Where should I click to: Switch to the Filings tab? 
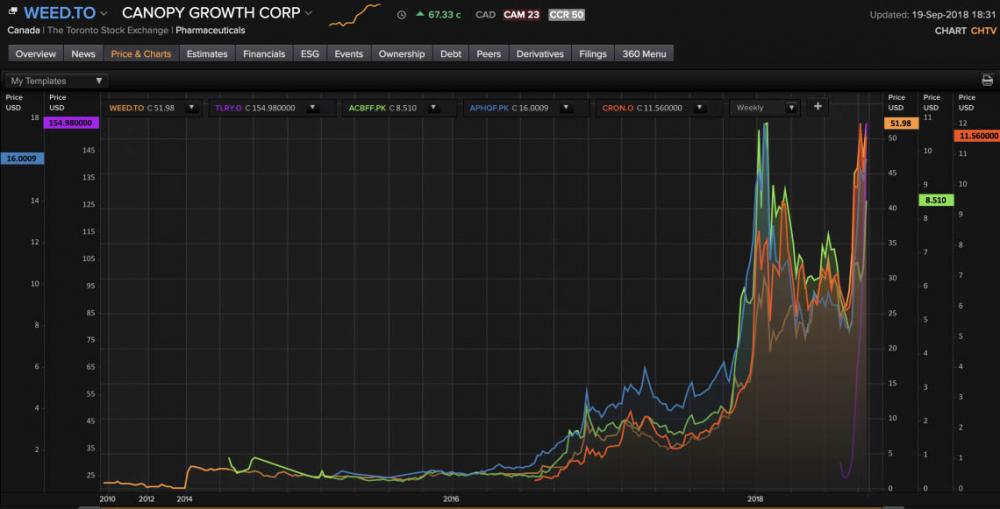(x=593, y=54)
